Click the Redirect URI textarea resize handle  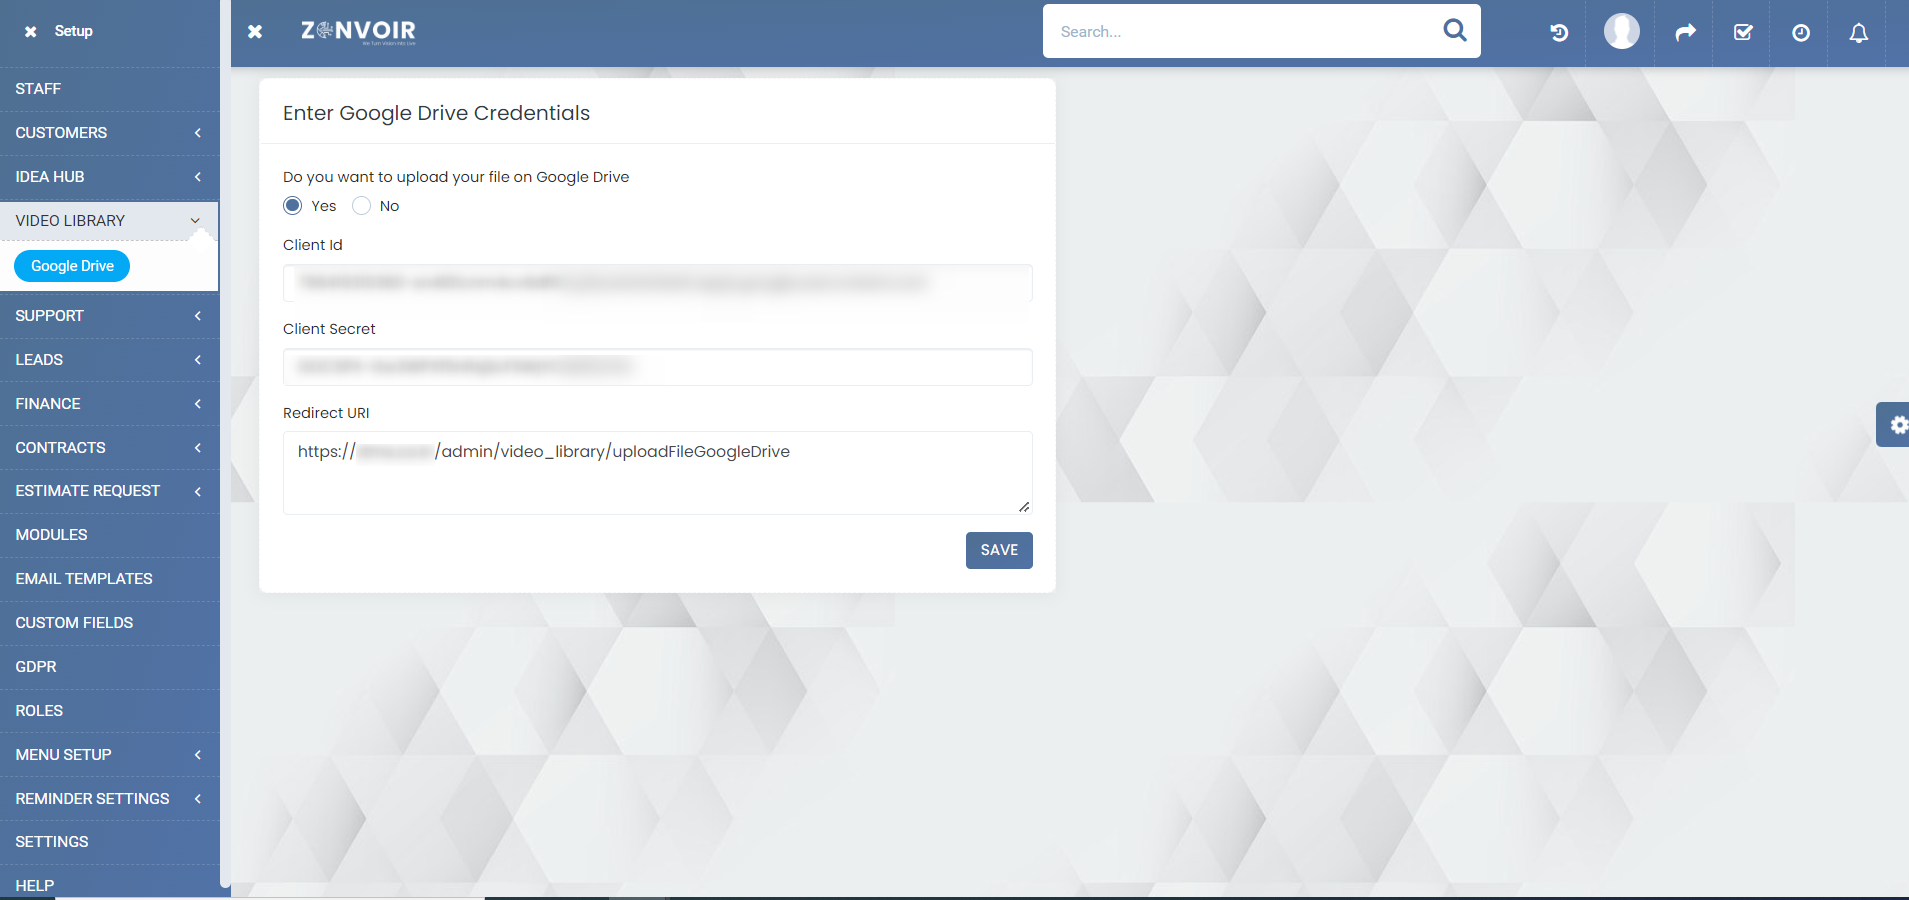(x=1024, y=507)
